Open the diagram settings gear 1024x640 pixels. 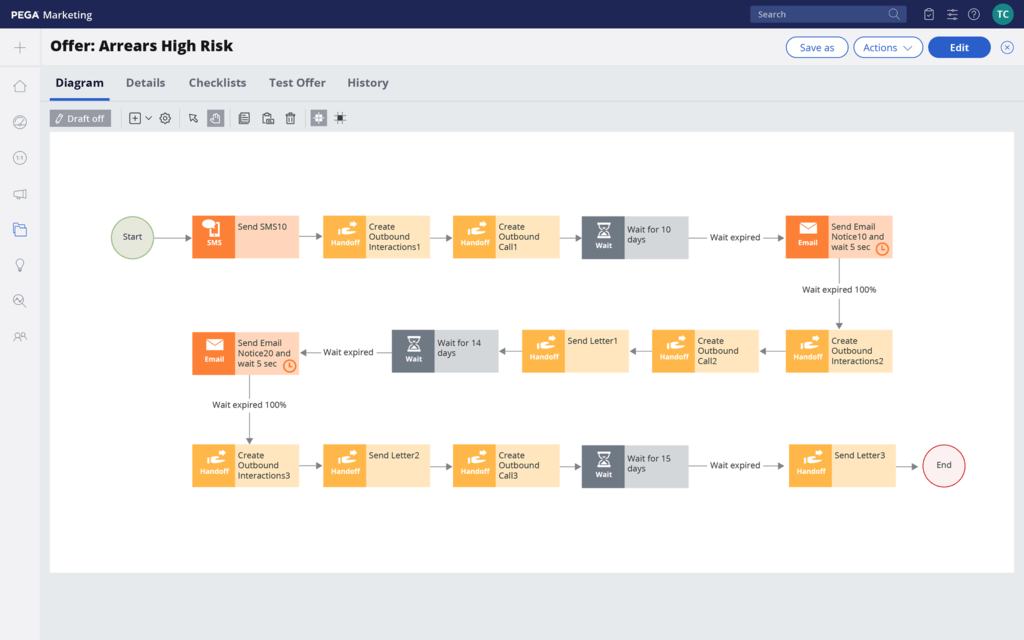(x=165, y=118)
